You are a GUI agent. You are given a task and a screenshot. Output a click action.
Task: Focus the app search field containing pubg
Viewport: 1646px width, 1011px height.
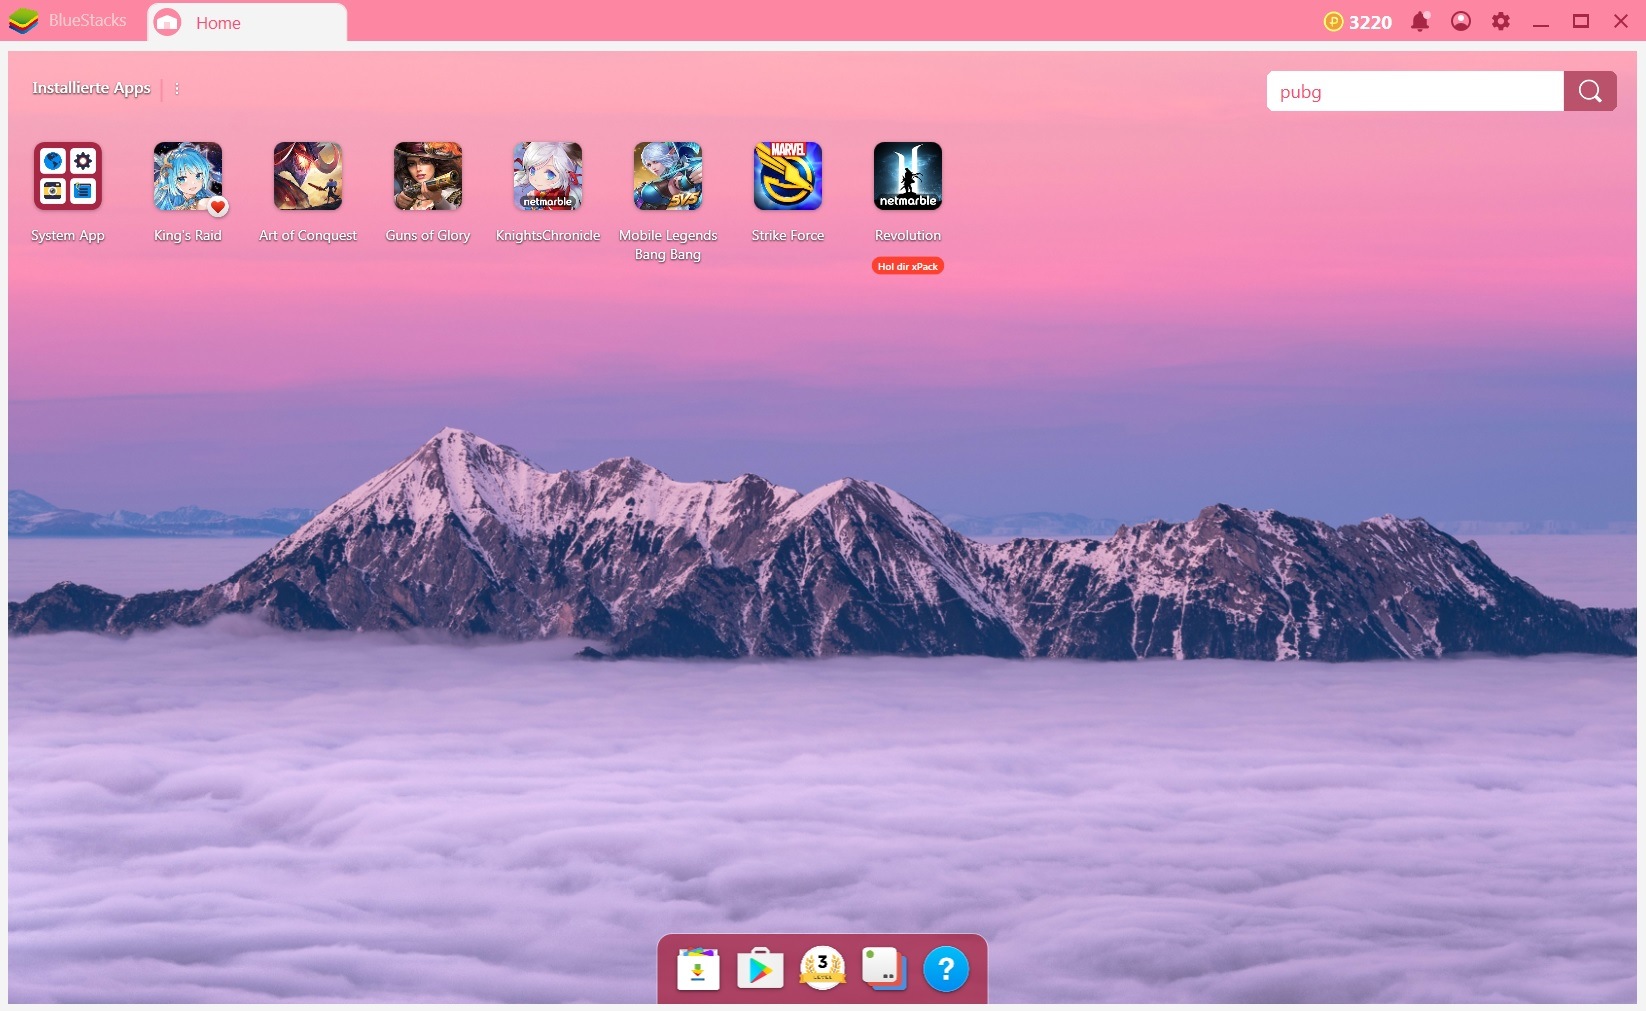coord(1415,91)
